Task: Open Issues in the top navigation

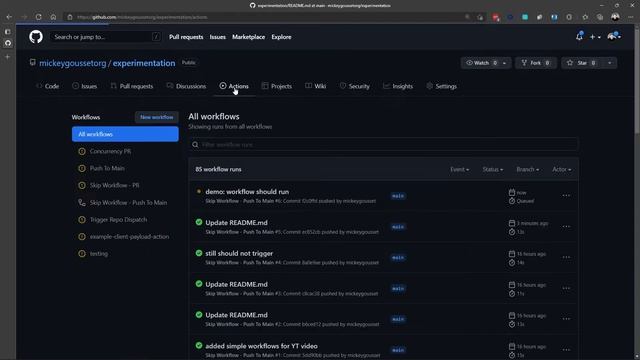Action: click(218, 37)
